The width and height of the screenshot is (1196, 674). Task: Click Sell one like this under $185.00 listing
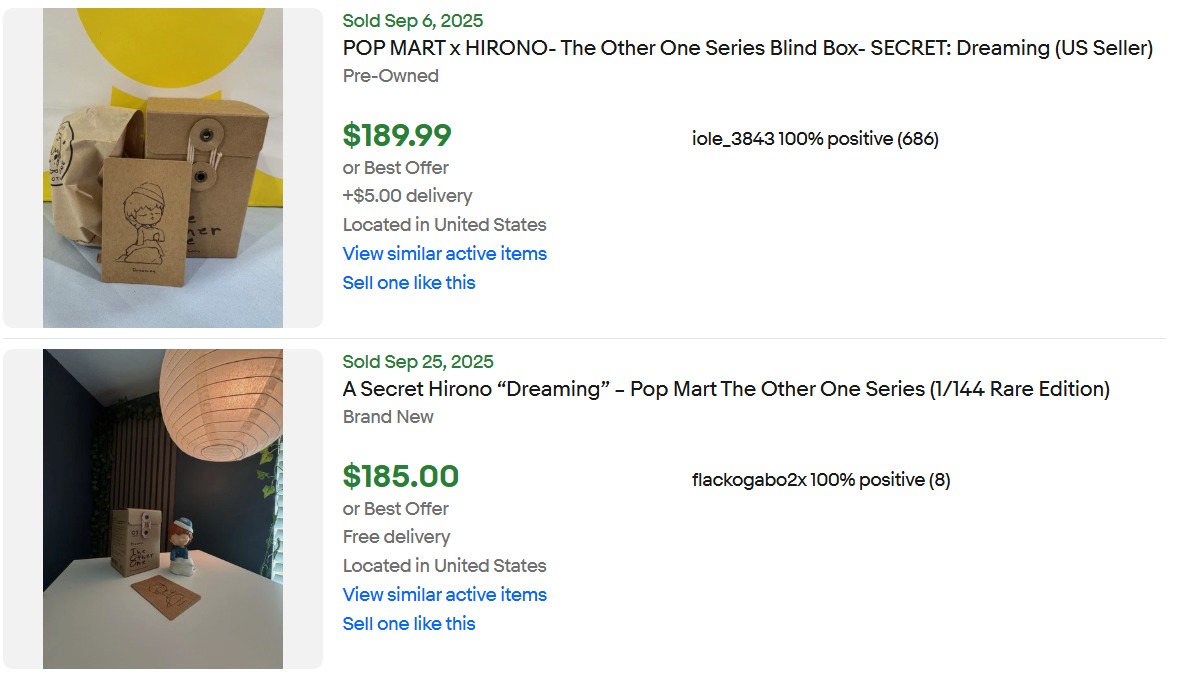click(x=408, y=624)
